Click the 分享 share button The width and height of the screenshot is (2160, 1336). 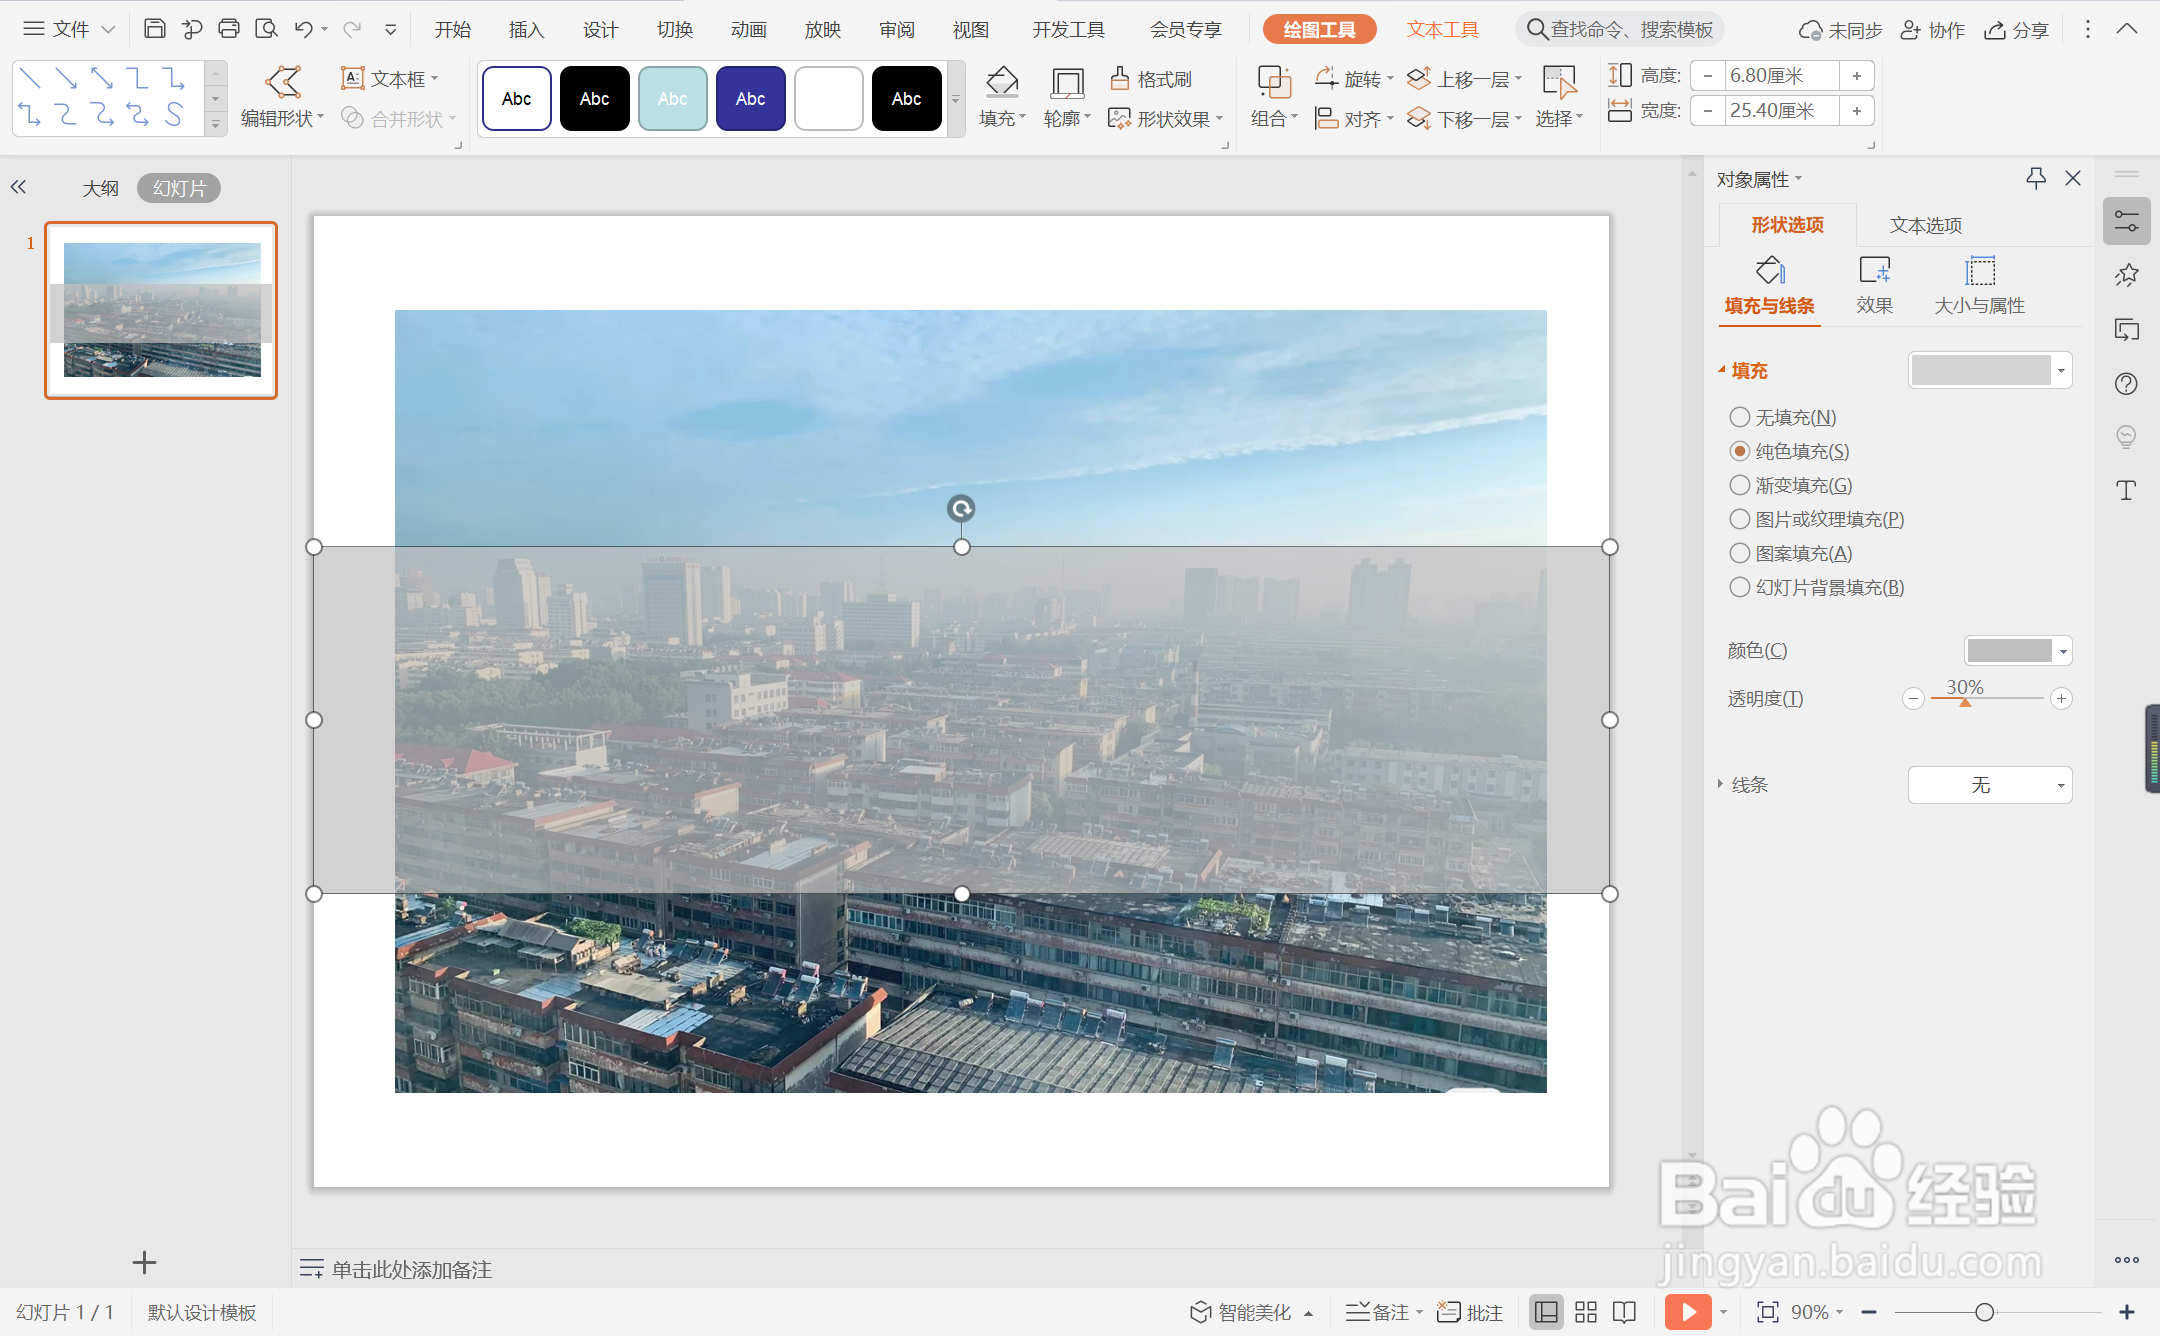pyautogui.click(x=2017, y=30)
